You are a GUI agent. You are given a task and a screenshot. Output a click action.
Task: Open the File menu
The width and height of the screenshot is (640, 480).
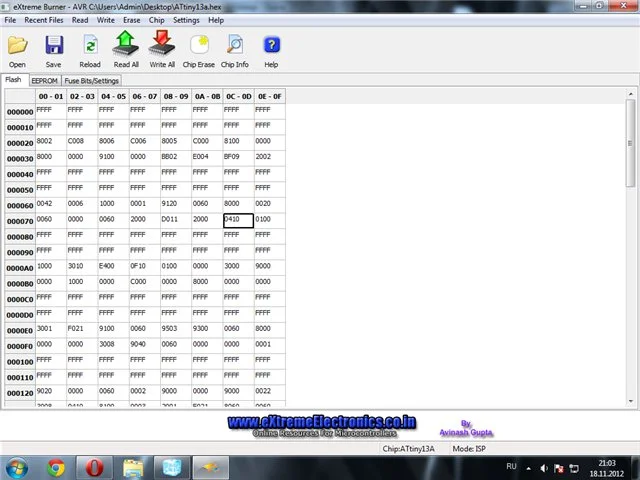click(x=10, y=20)
